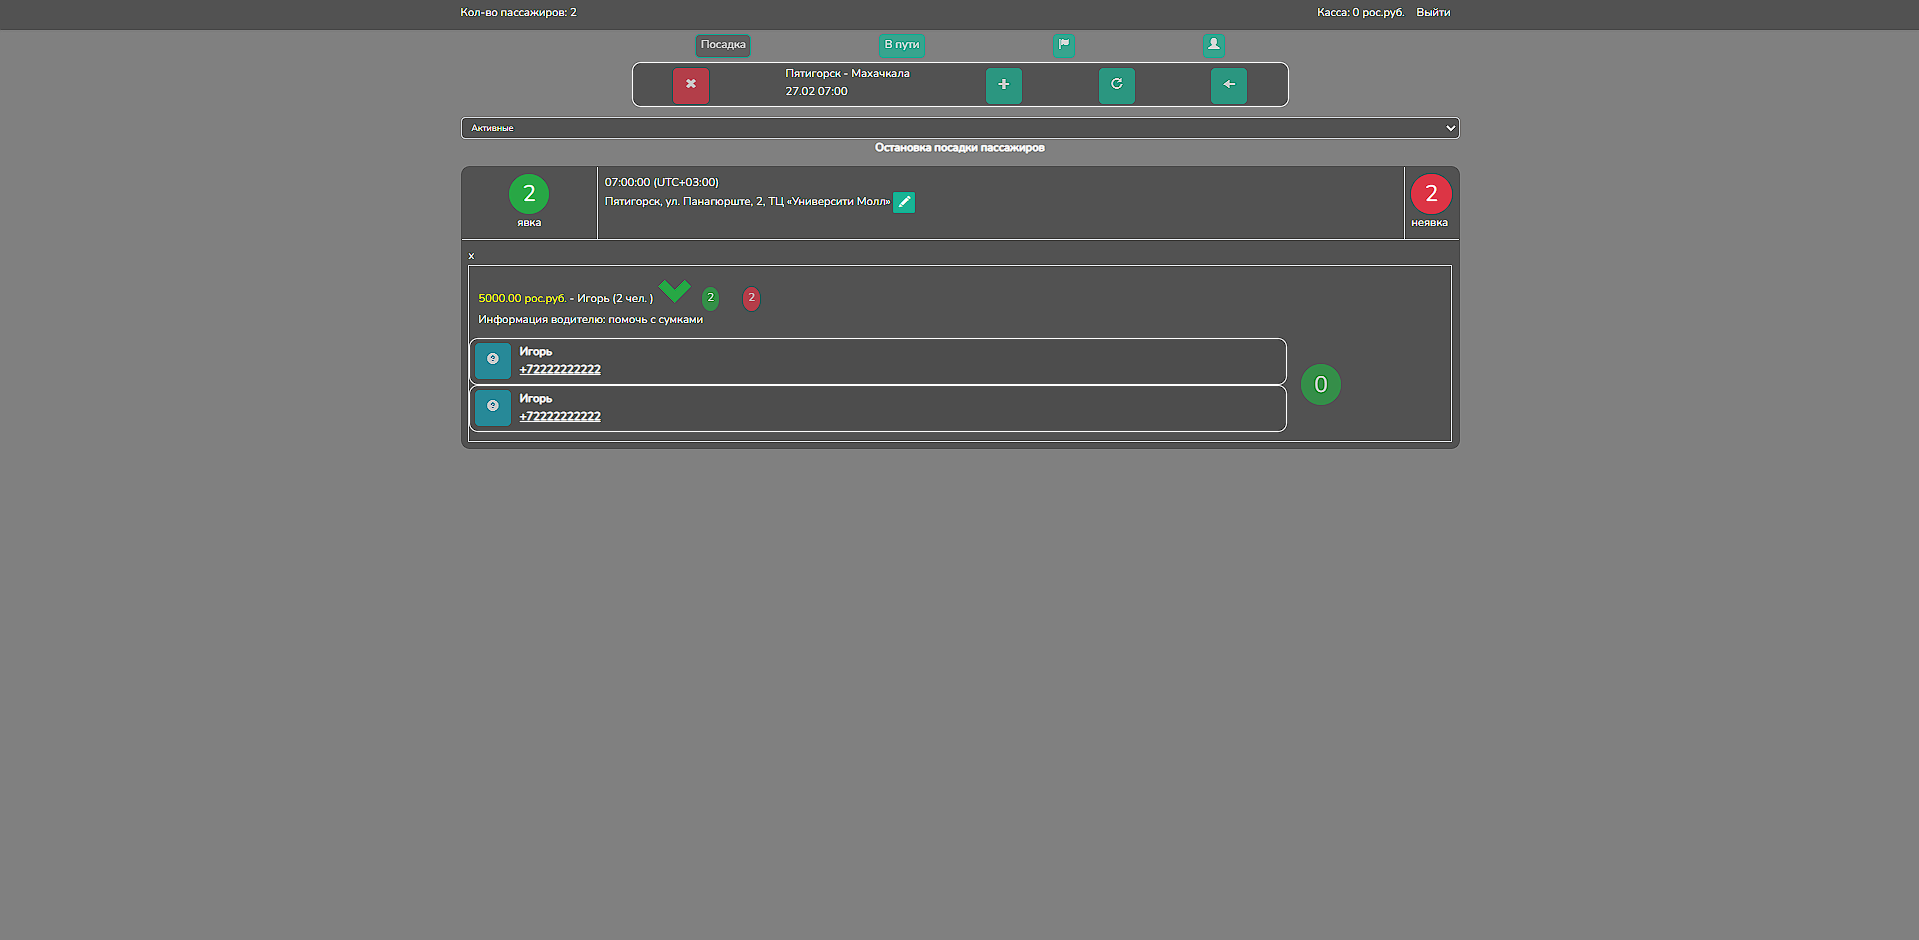
Task: Click the red X cancel trip button
Action: [690, 85]
